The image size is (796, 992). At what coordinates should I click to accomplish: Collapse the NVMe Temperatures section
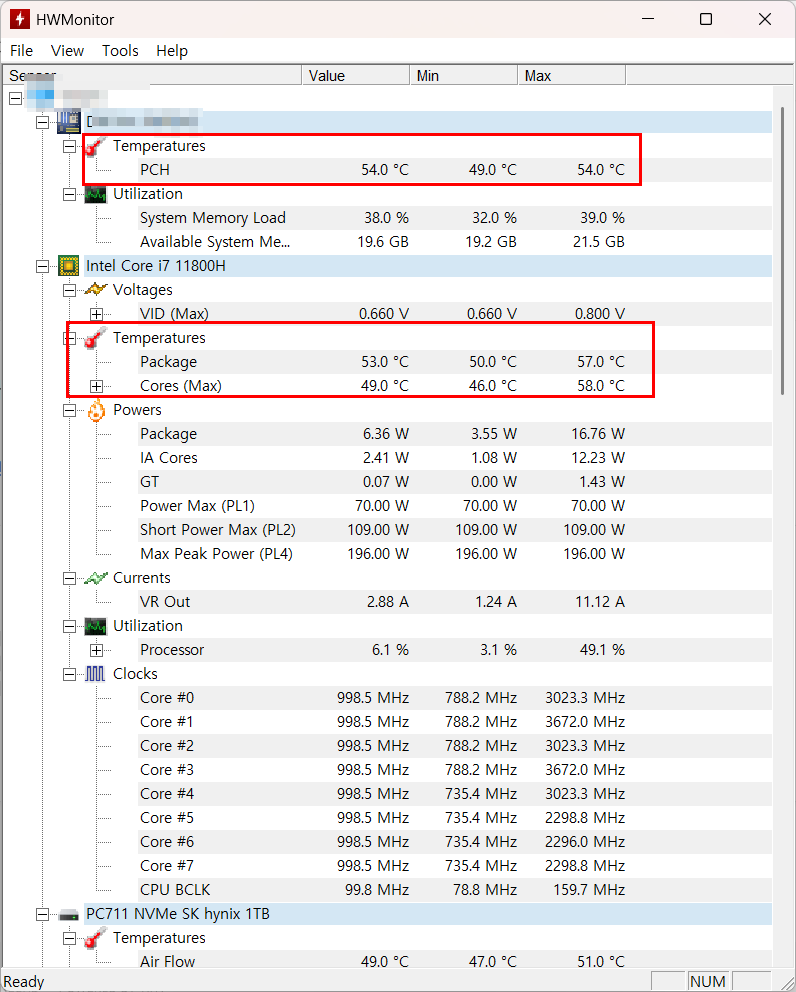click(70, 938)
